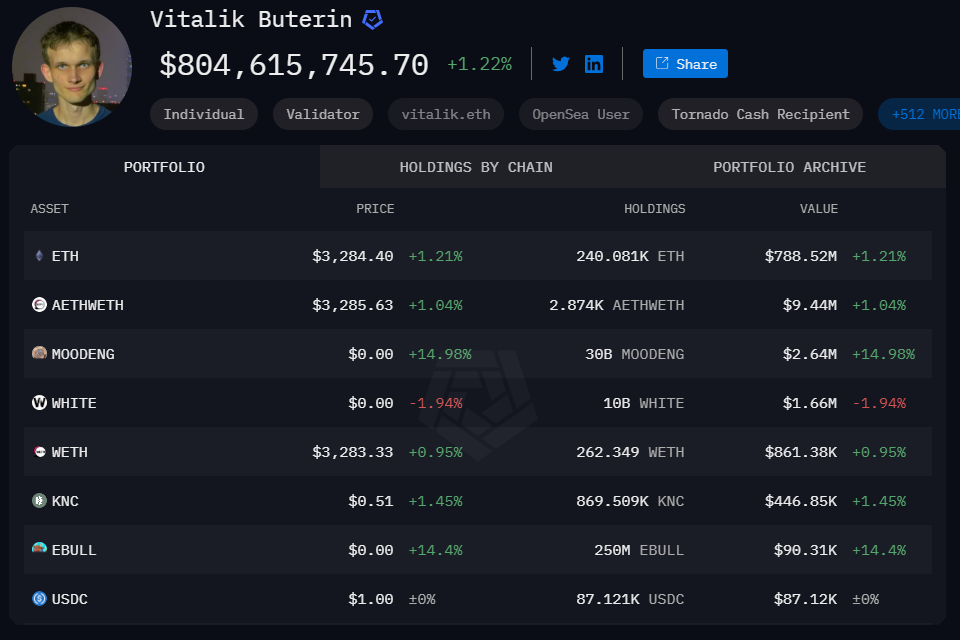Click the AETHWETH value $9.44M
This screenshot has height=640, width=960.
pyautogui.click(x=809, y=305)
